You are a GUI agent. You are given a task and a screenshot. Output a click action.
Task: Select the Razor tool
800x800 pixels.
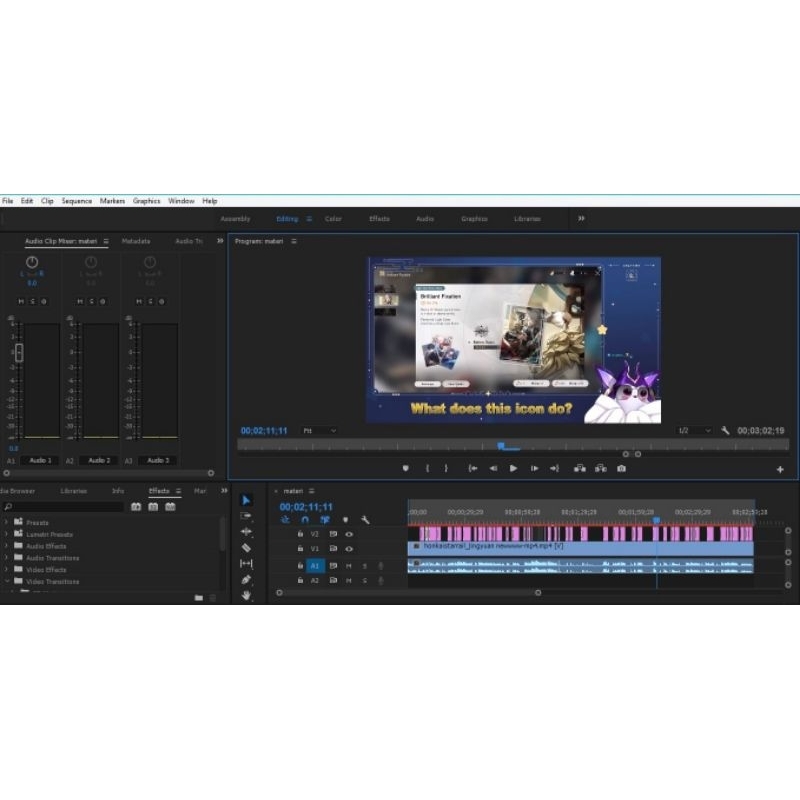[246, 547]
